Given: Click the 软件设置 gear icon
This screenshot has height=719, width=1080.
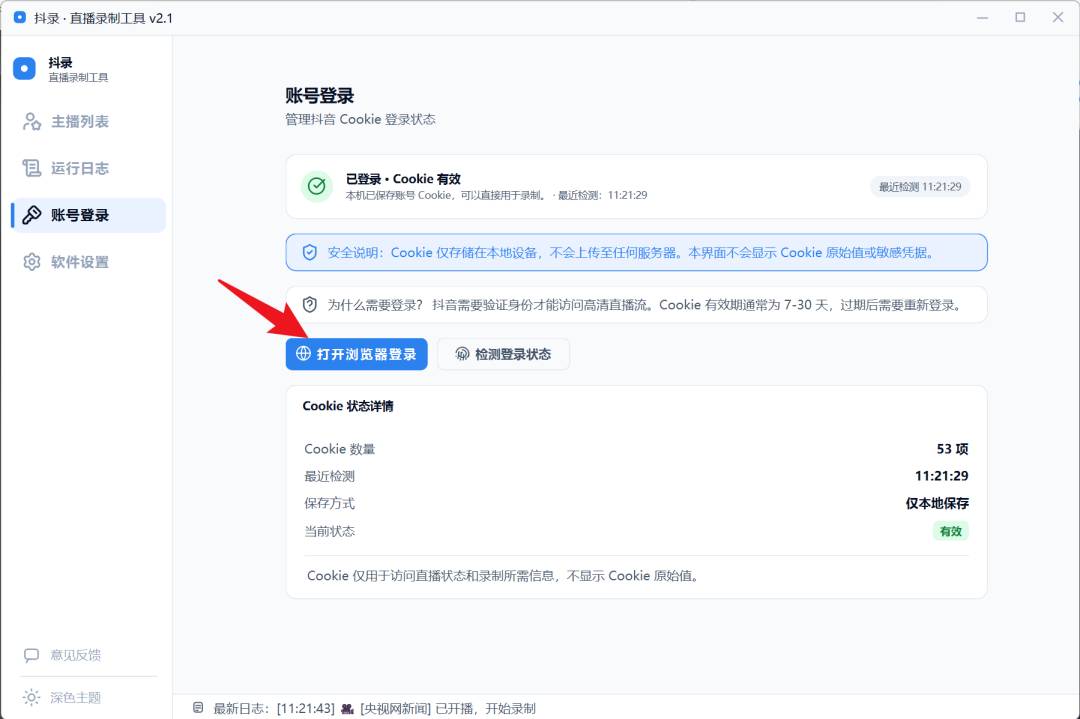Looking at the screenshot, I should (x=32, y=262).
